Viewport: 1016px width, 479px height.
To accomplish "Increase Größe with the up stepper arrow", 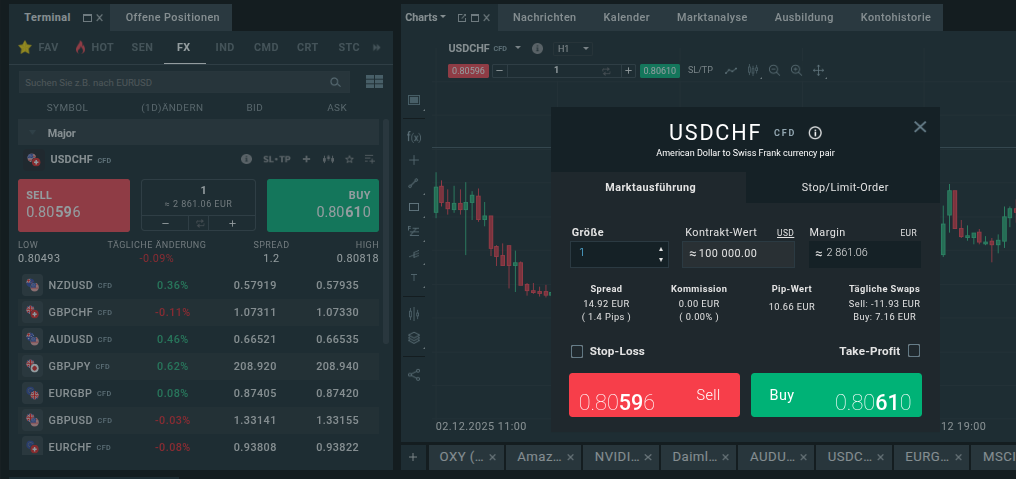I will coord(660,248).
